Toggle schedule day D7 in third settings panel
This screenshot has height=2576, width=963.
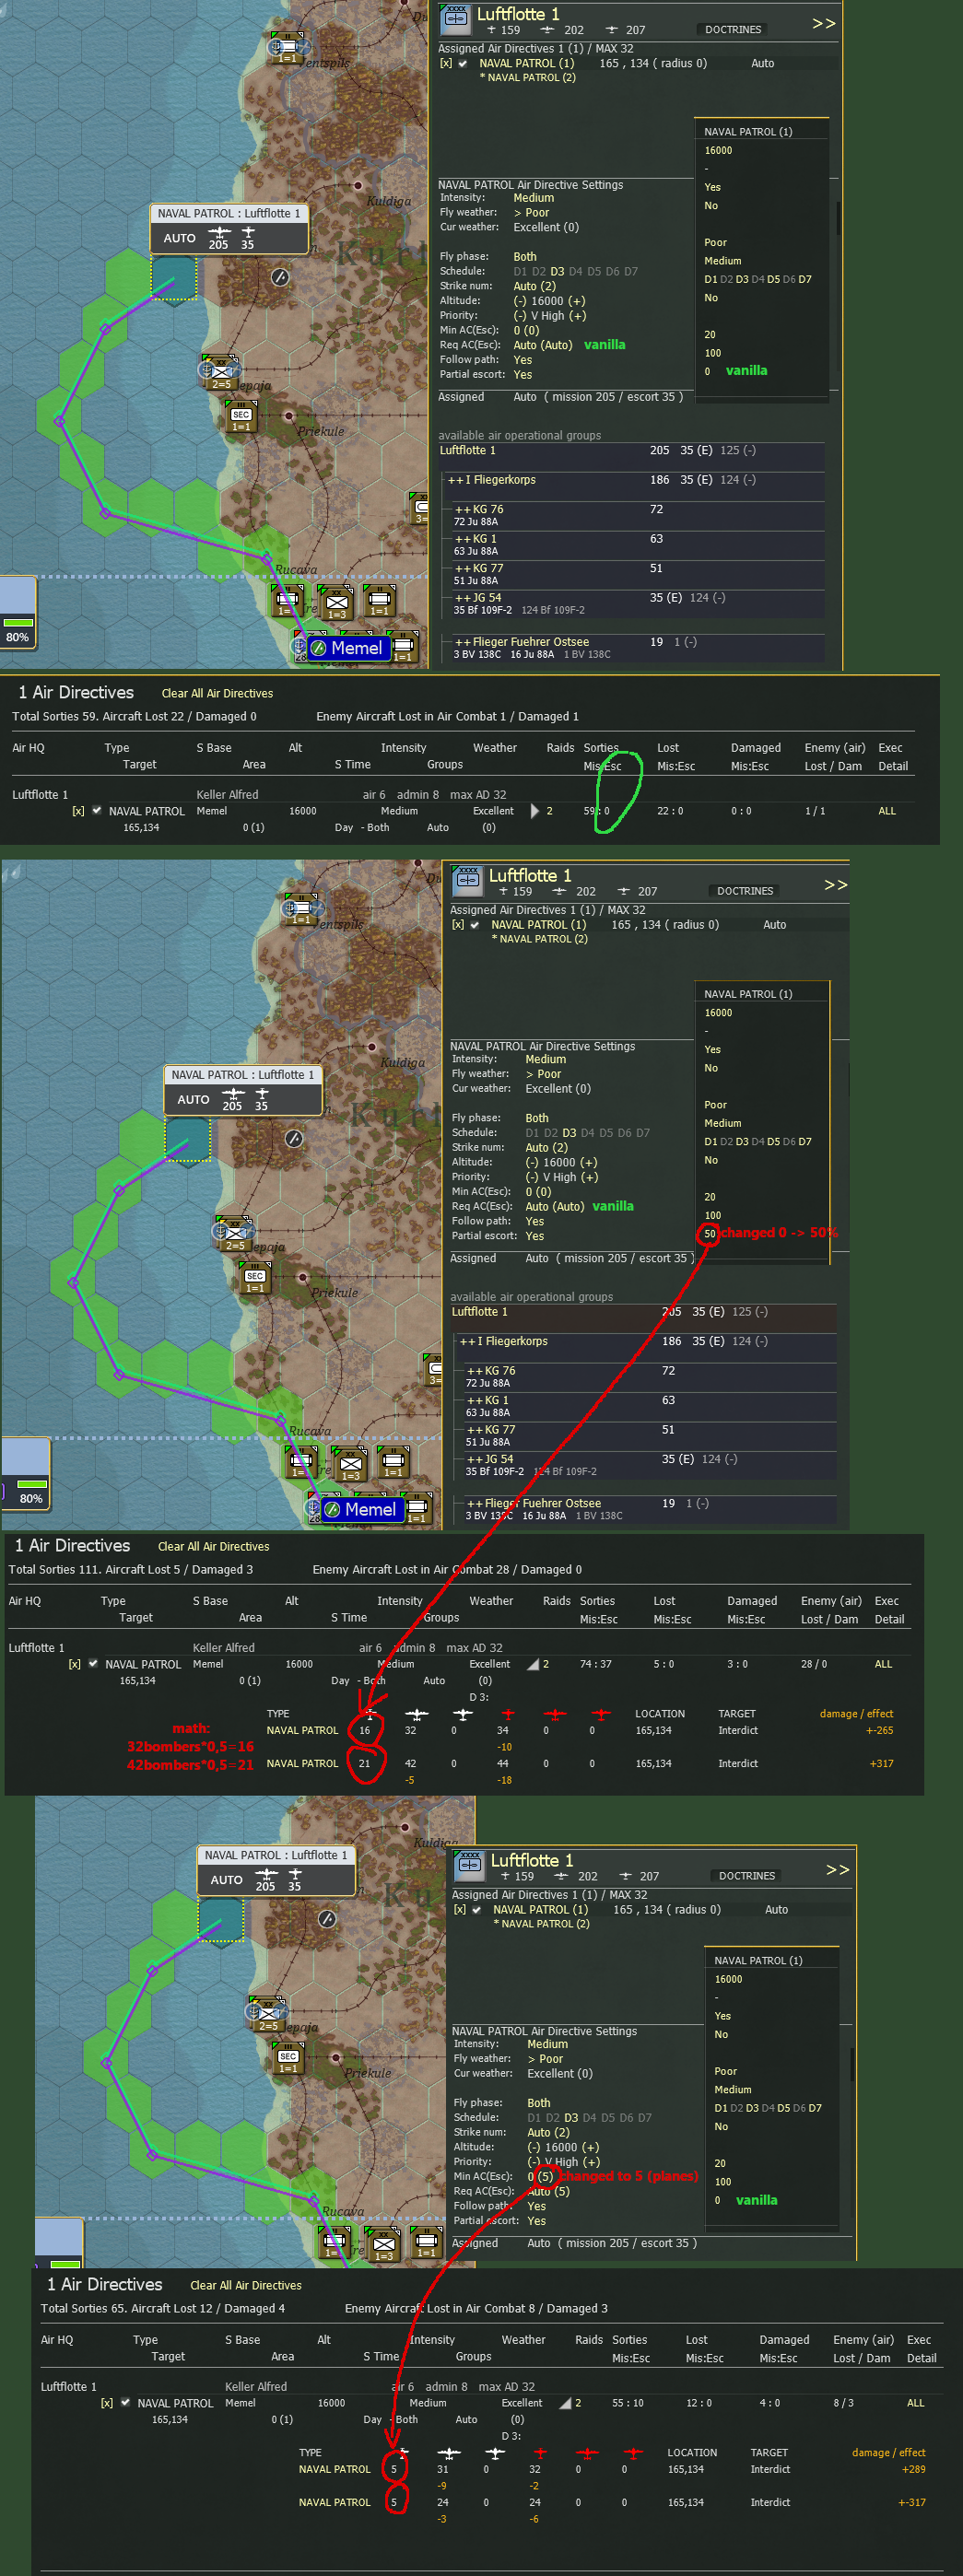644,2118
